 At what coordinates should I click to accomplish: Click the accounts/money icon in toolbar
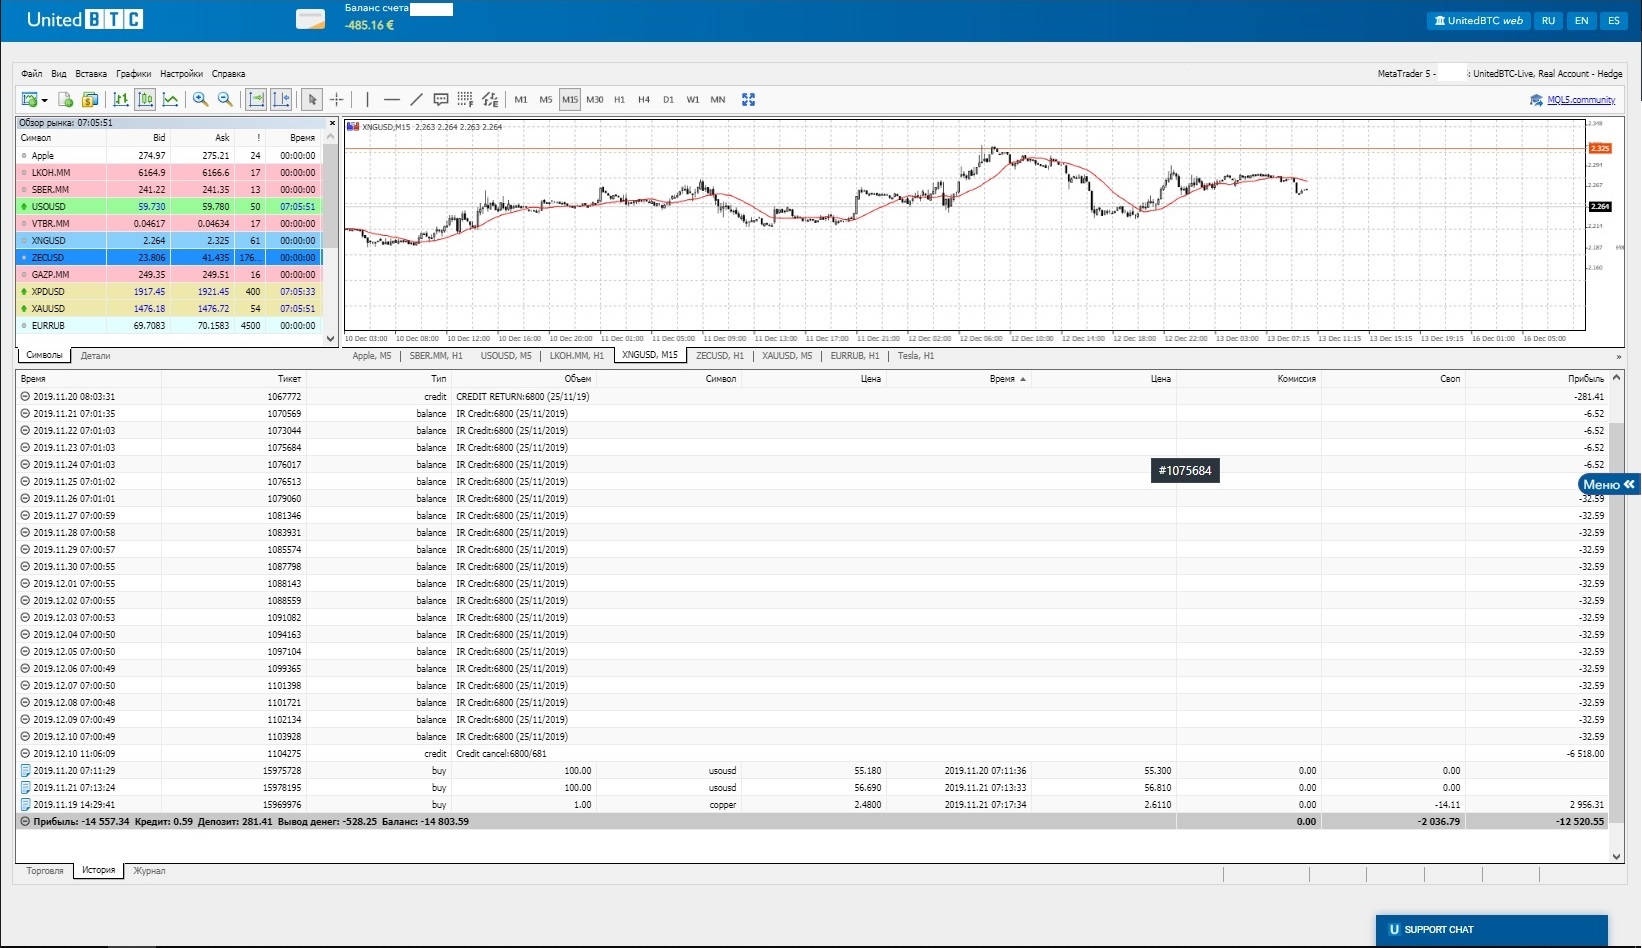point(90,99)
